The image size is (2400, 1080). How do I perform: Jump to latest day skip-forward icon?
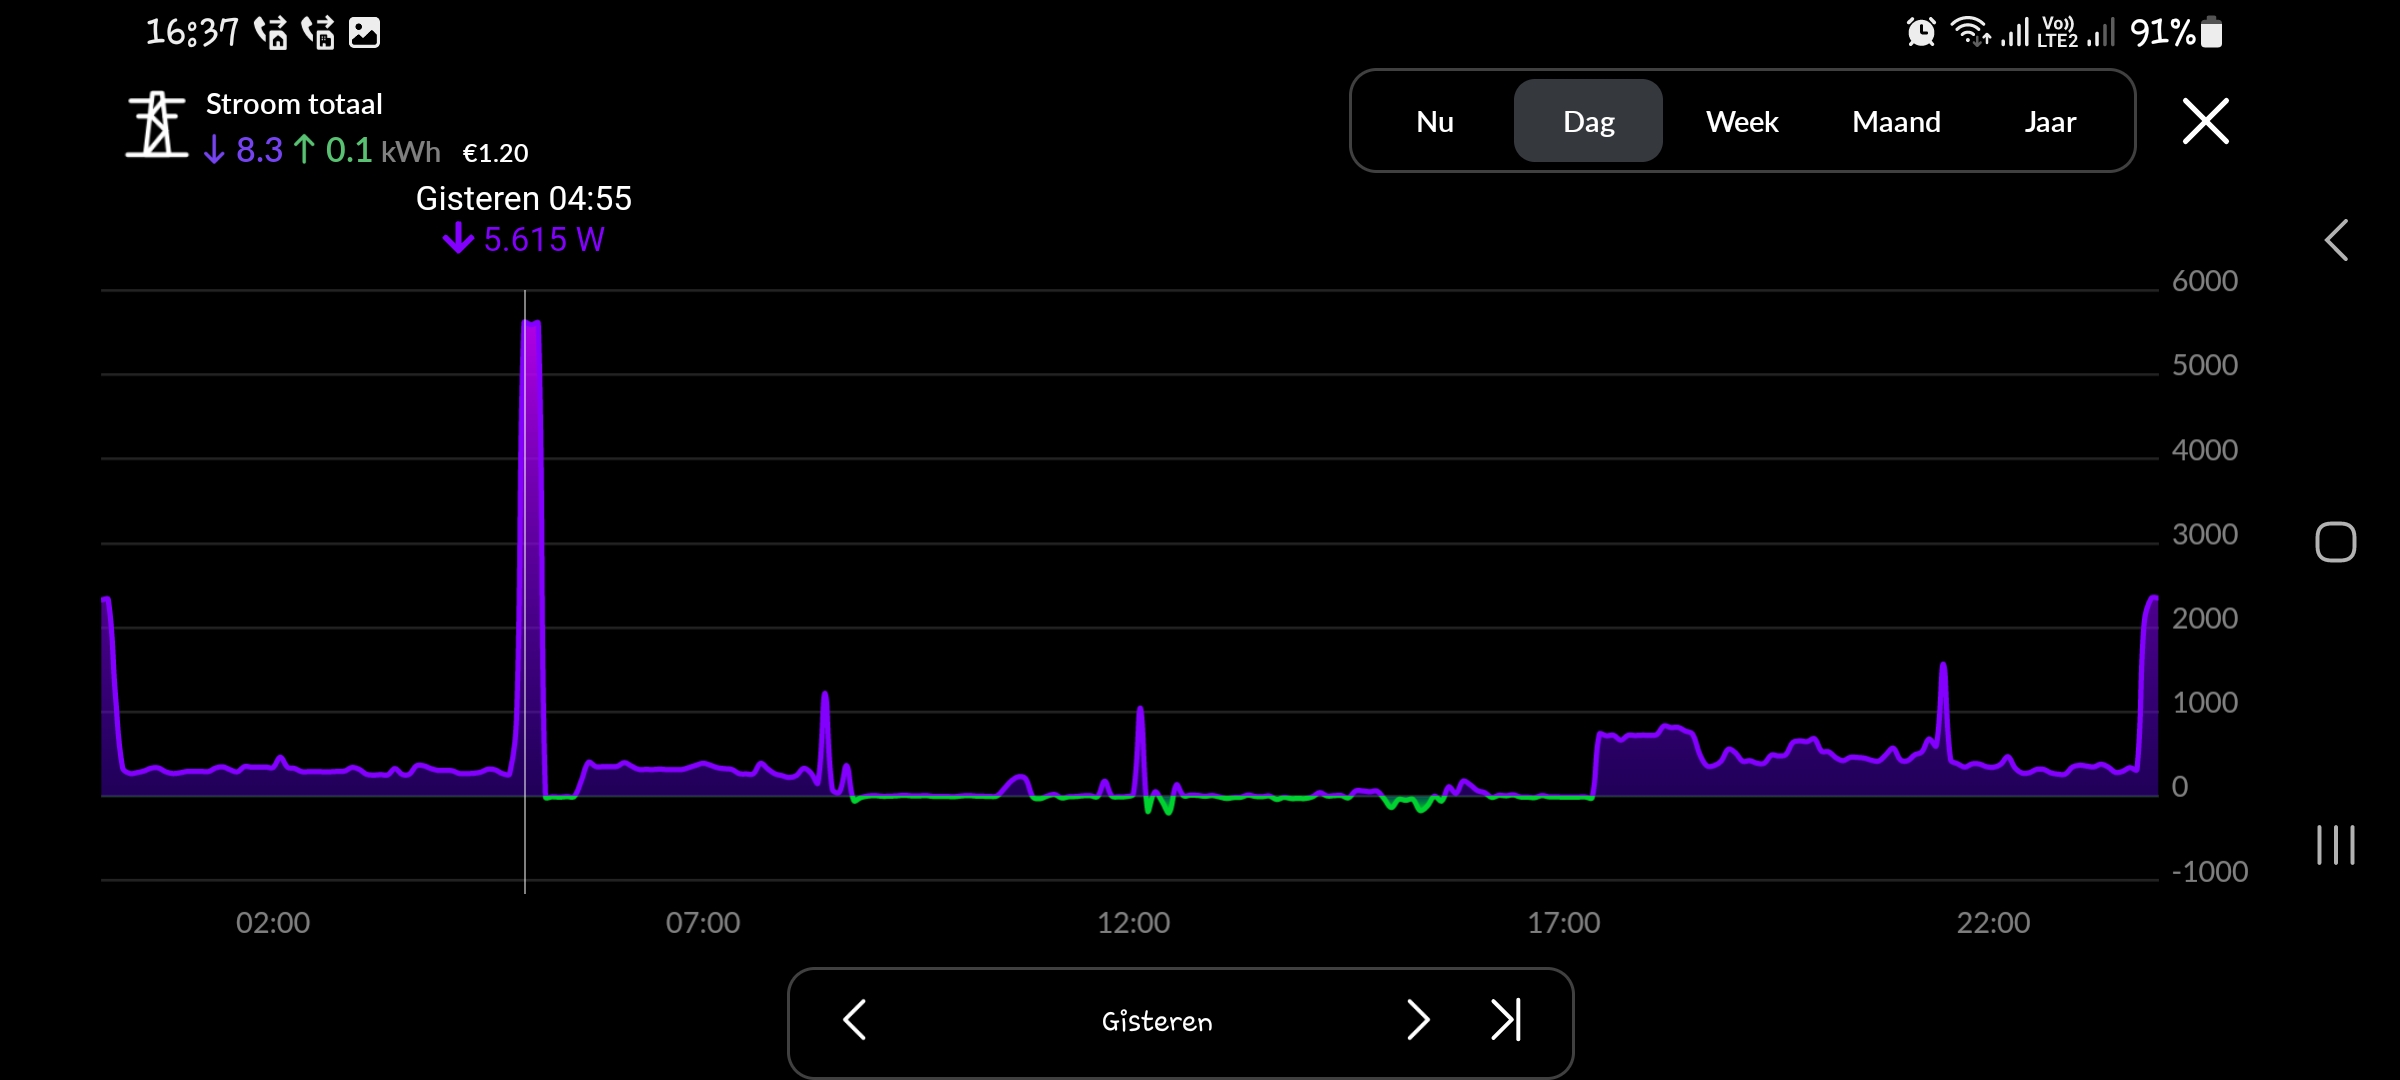(x=1506, y=1020)
